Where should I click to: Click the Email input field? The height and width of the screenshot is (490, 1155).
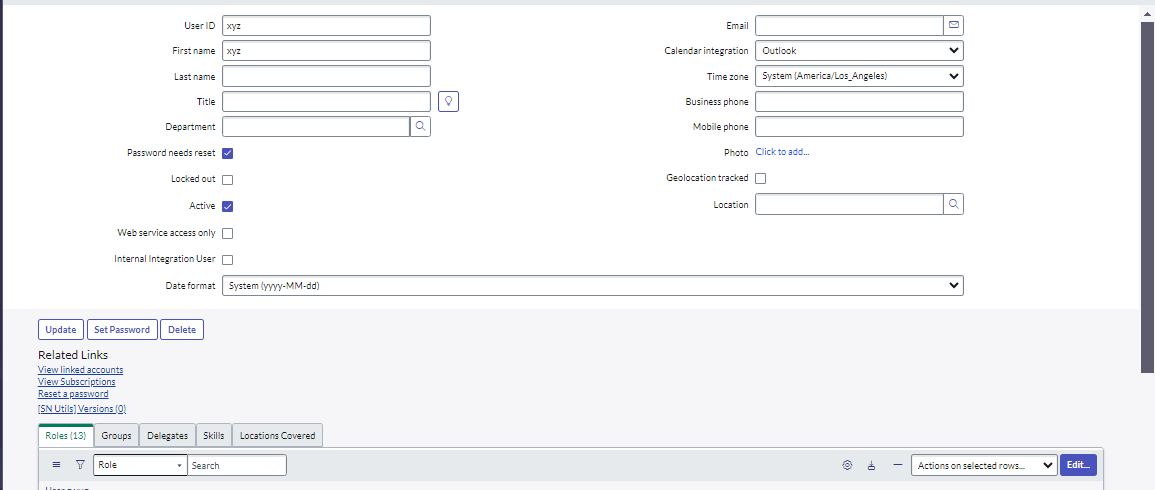tap(849, 25)
